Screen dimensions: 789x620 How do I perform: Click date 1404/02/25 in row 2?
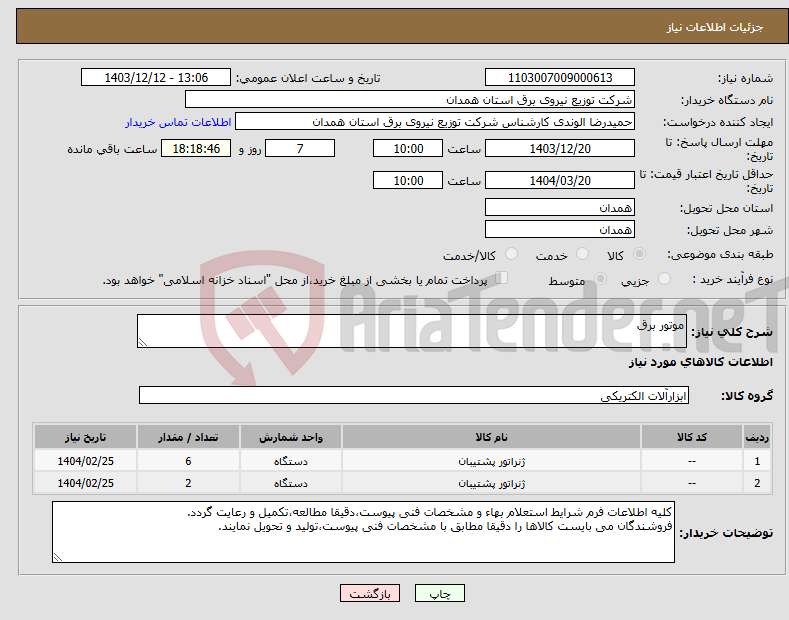tap(86, 483)
